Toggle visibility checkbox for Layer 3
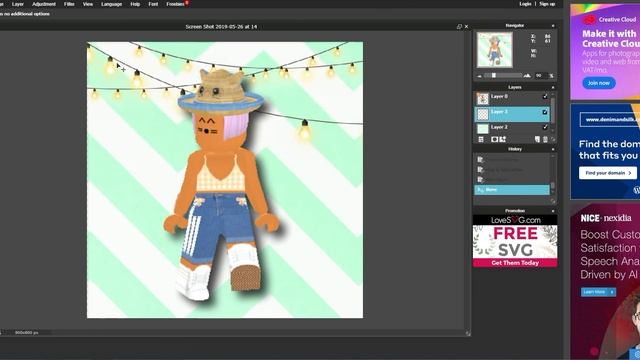The width and height of the screenshot is (640, 360). (545, 112)
